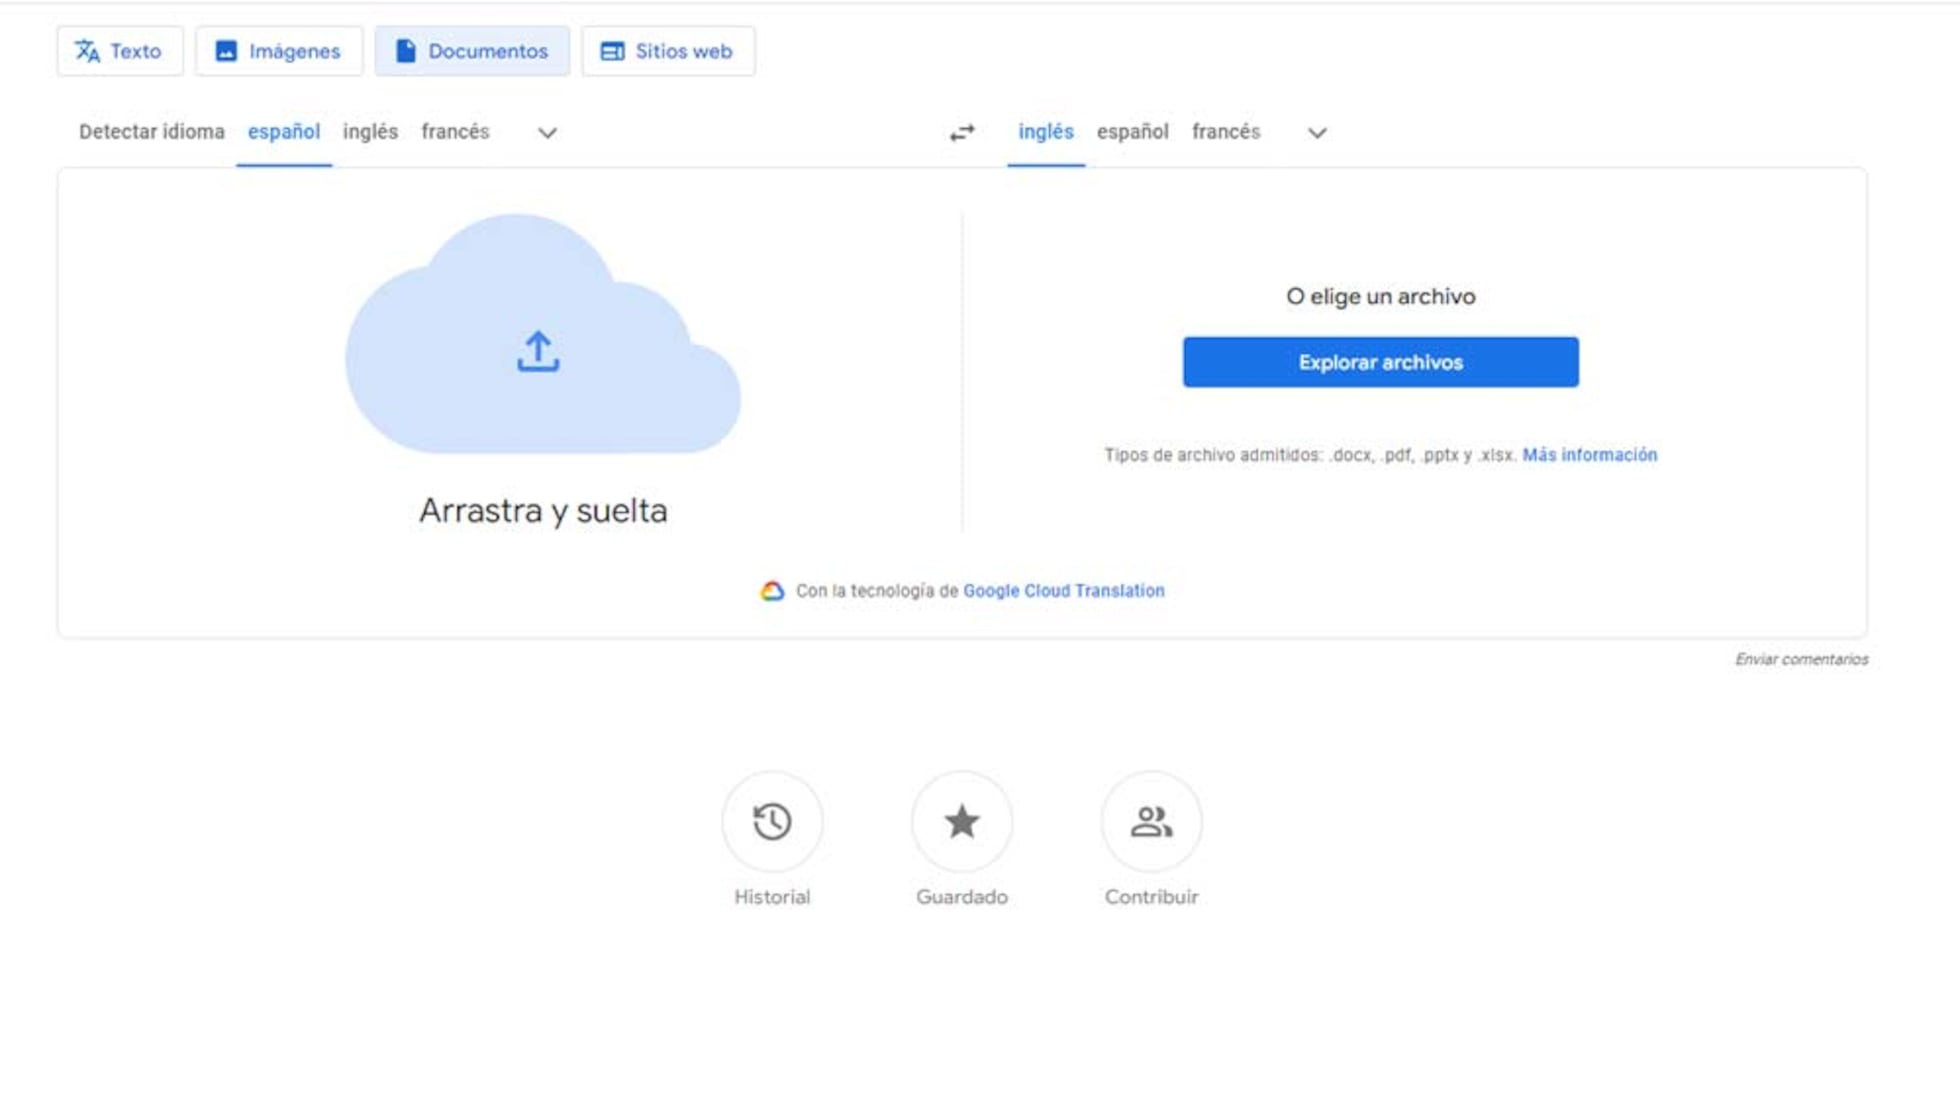
Task: Open the Más información link
Action: 1589,455
